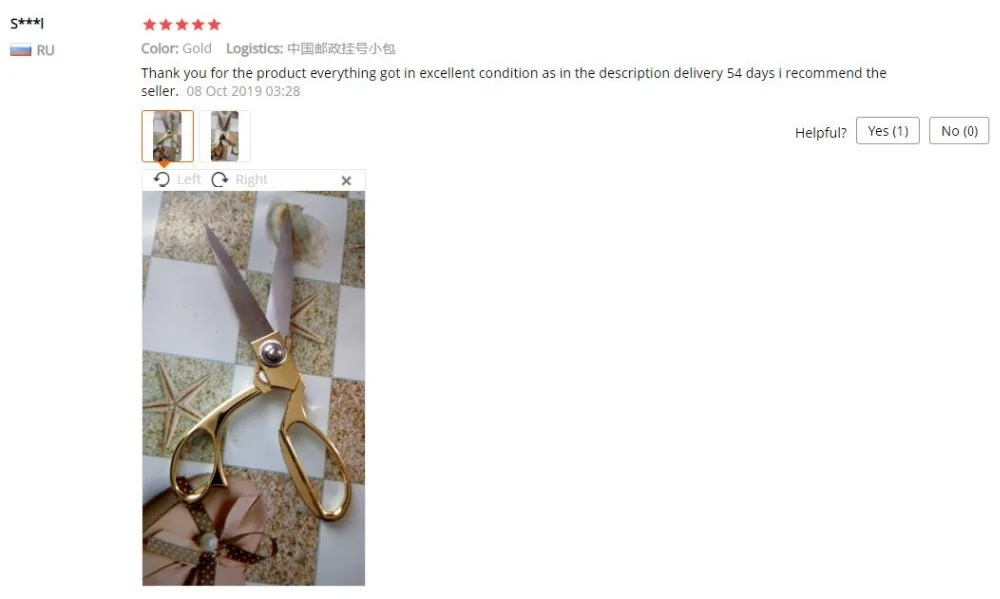The width and height of the screenshot is (1000, 599).
Task: Close the enlarged photo viewer
Action: 346,181
